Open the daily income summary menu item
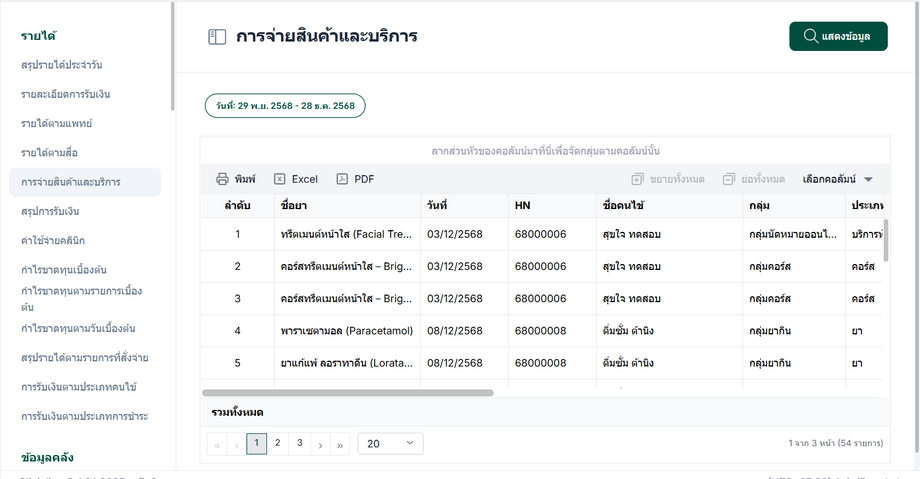This screenshot has height=479, width=920. pos(62,65)
